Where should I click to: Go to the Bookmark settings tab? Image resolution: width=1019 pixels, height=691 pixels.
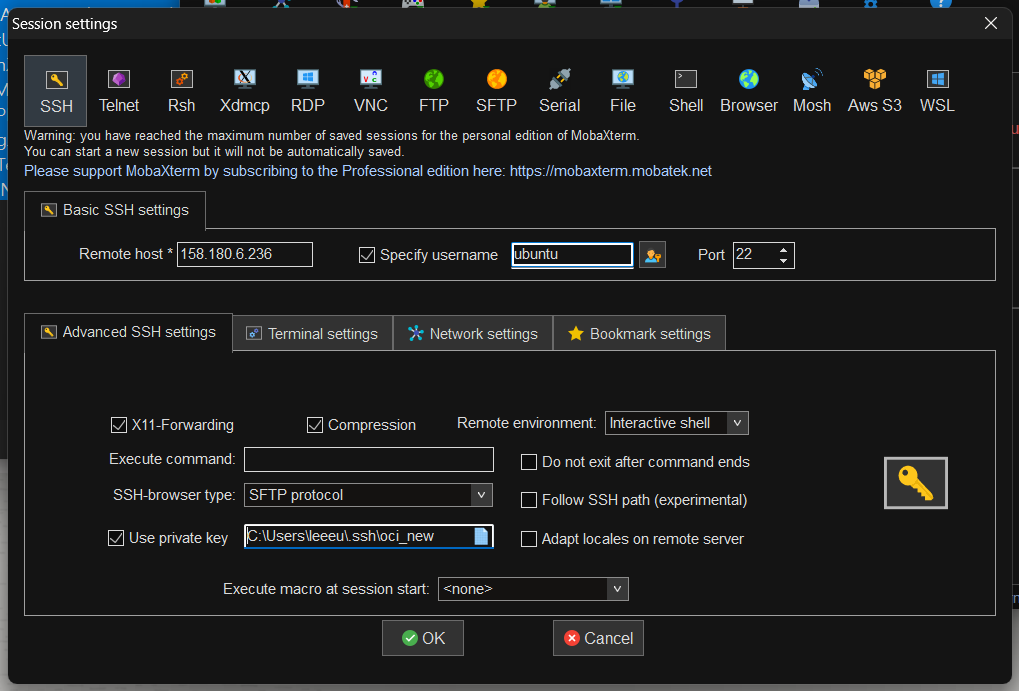[x=639, y=333]
